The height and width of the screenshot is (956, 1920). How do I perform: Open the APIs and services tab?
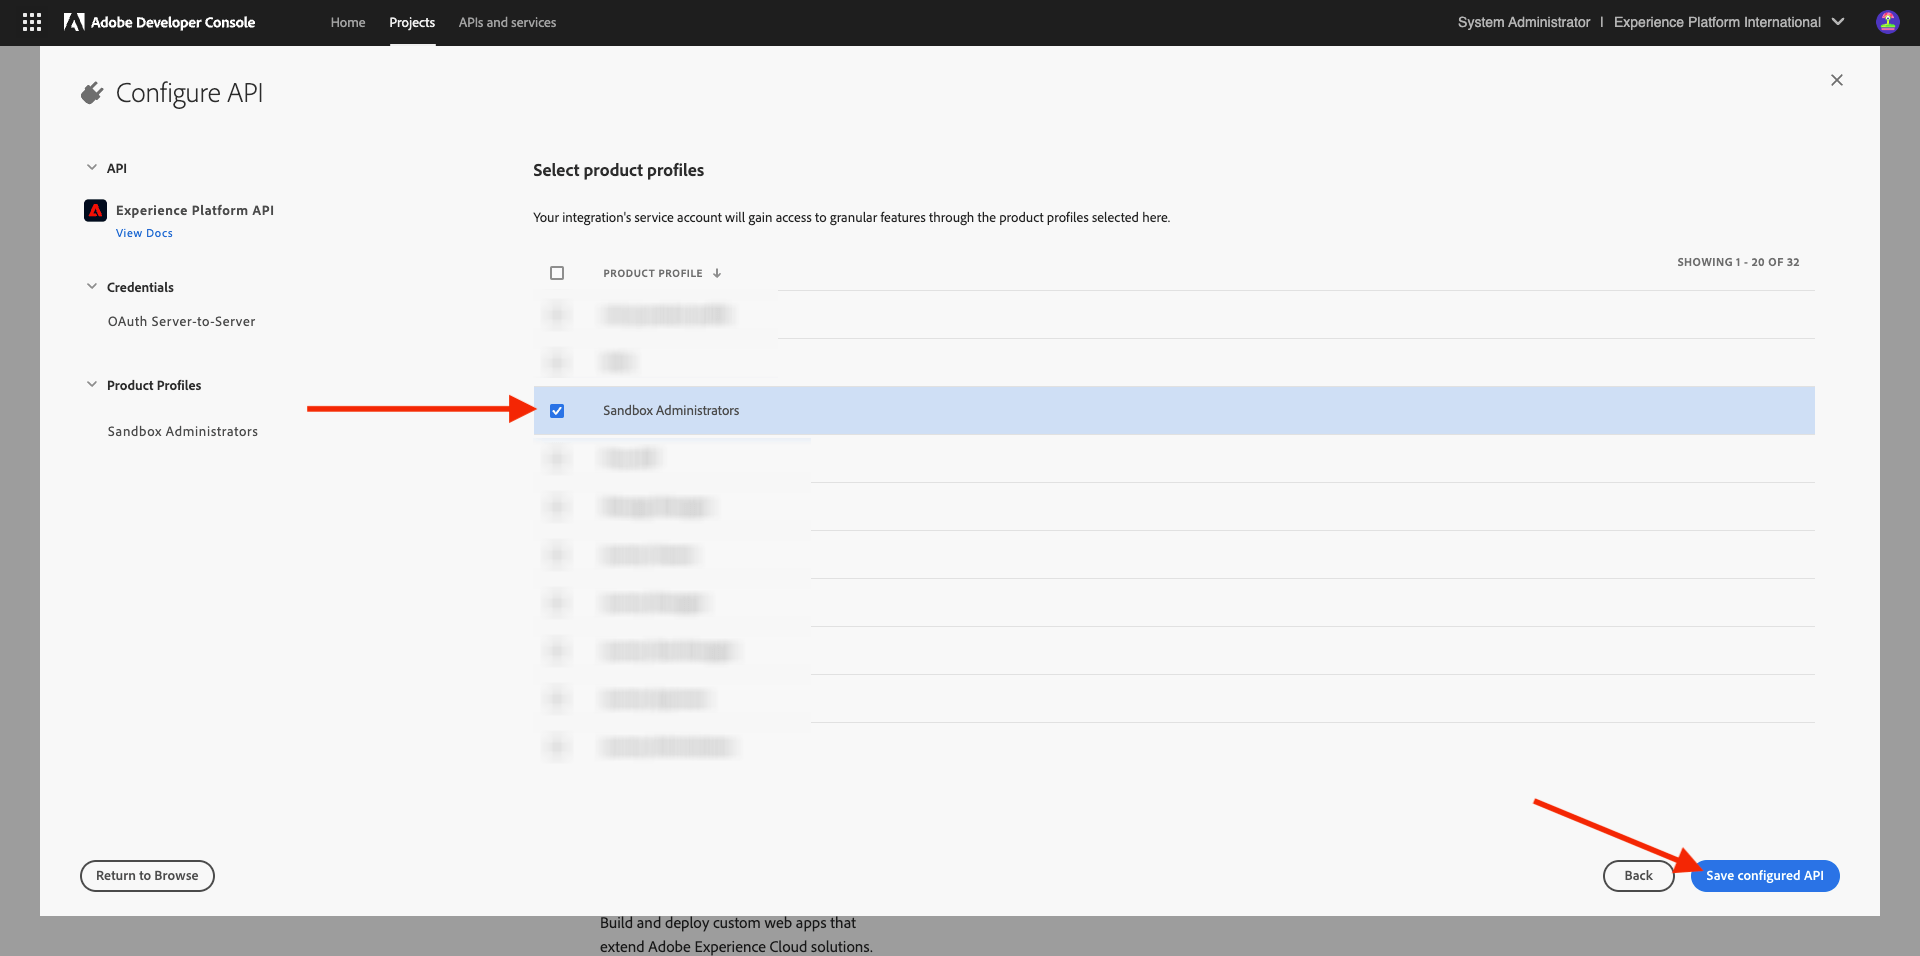[507, 22]
